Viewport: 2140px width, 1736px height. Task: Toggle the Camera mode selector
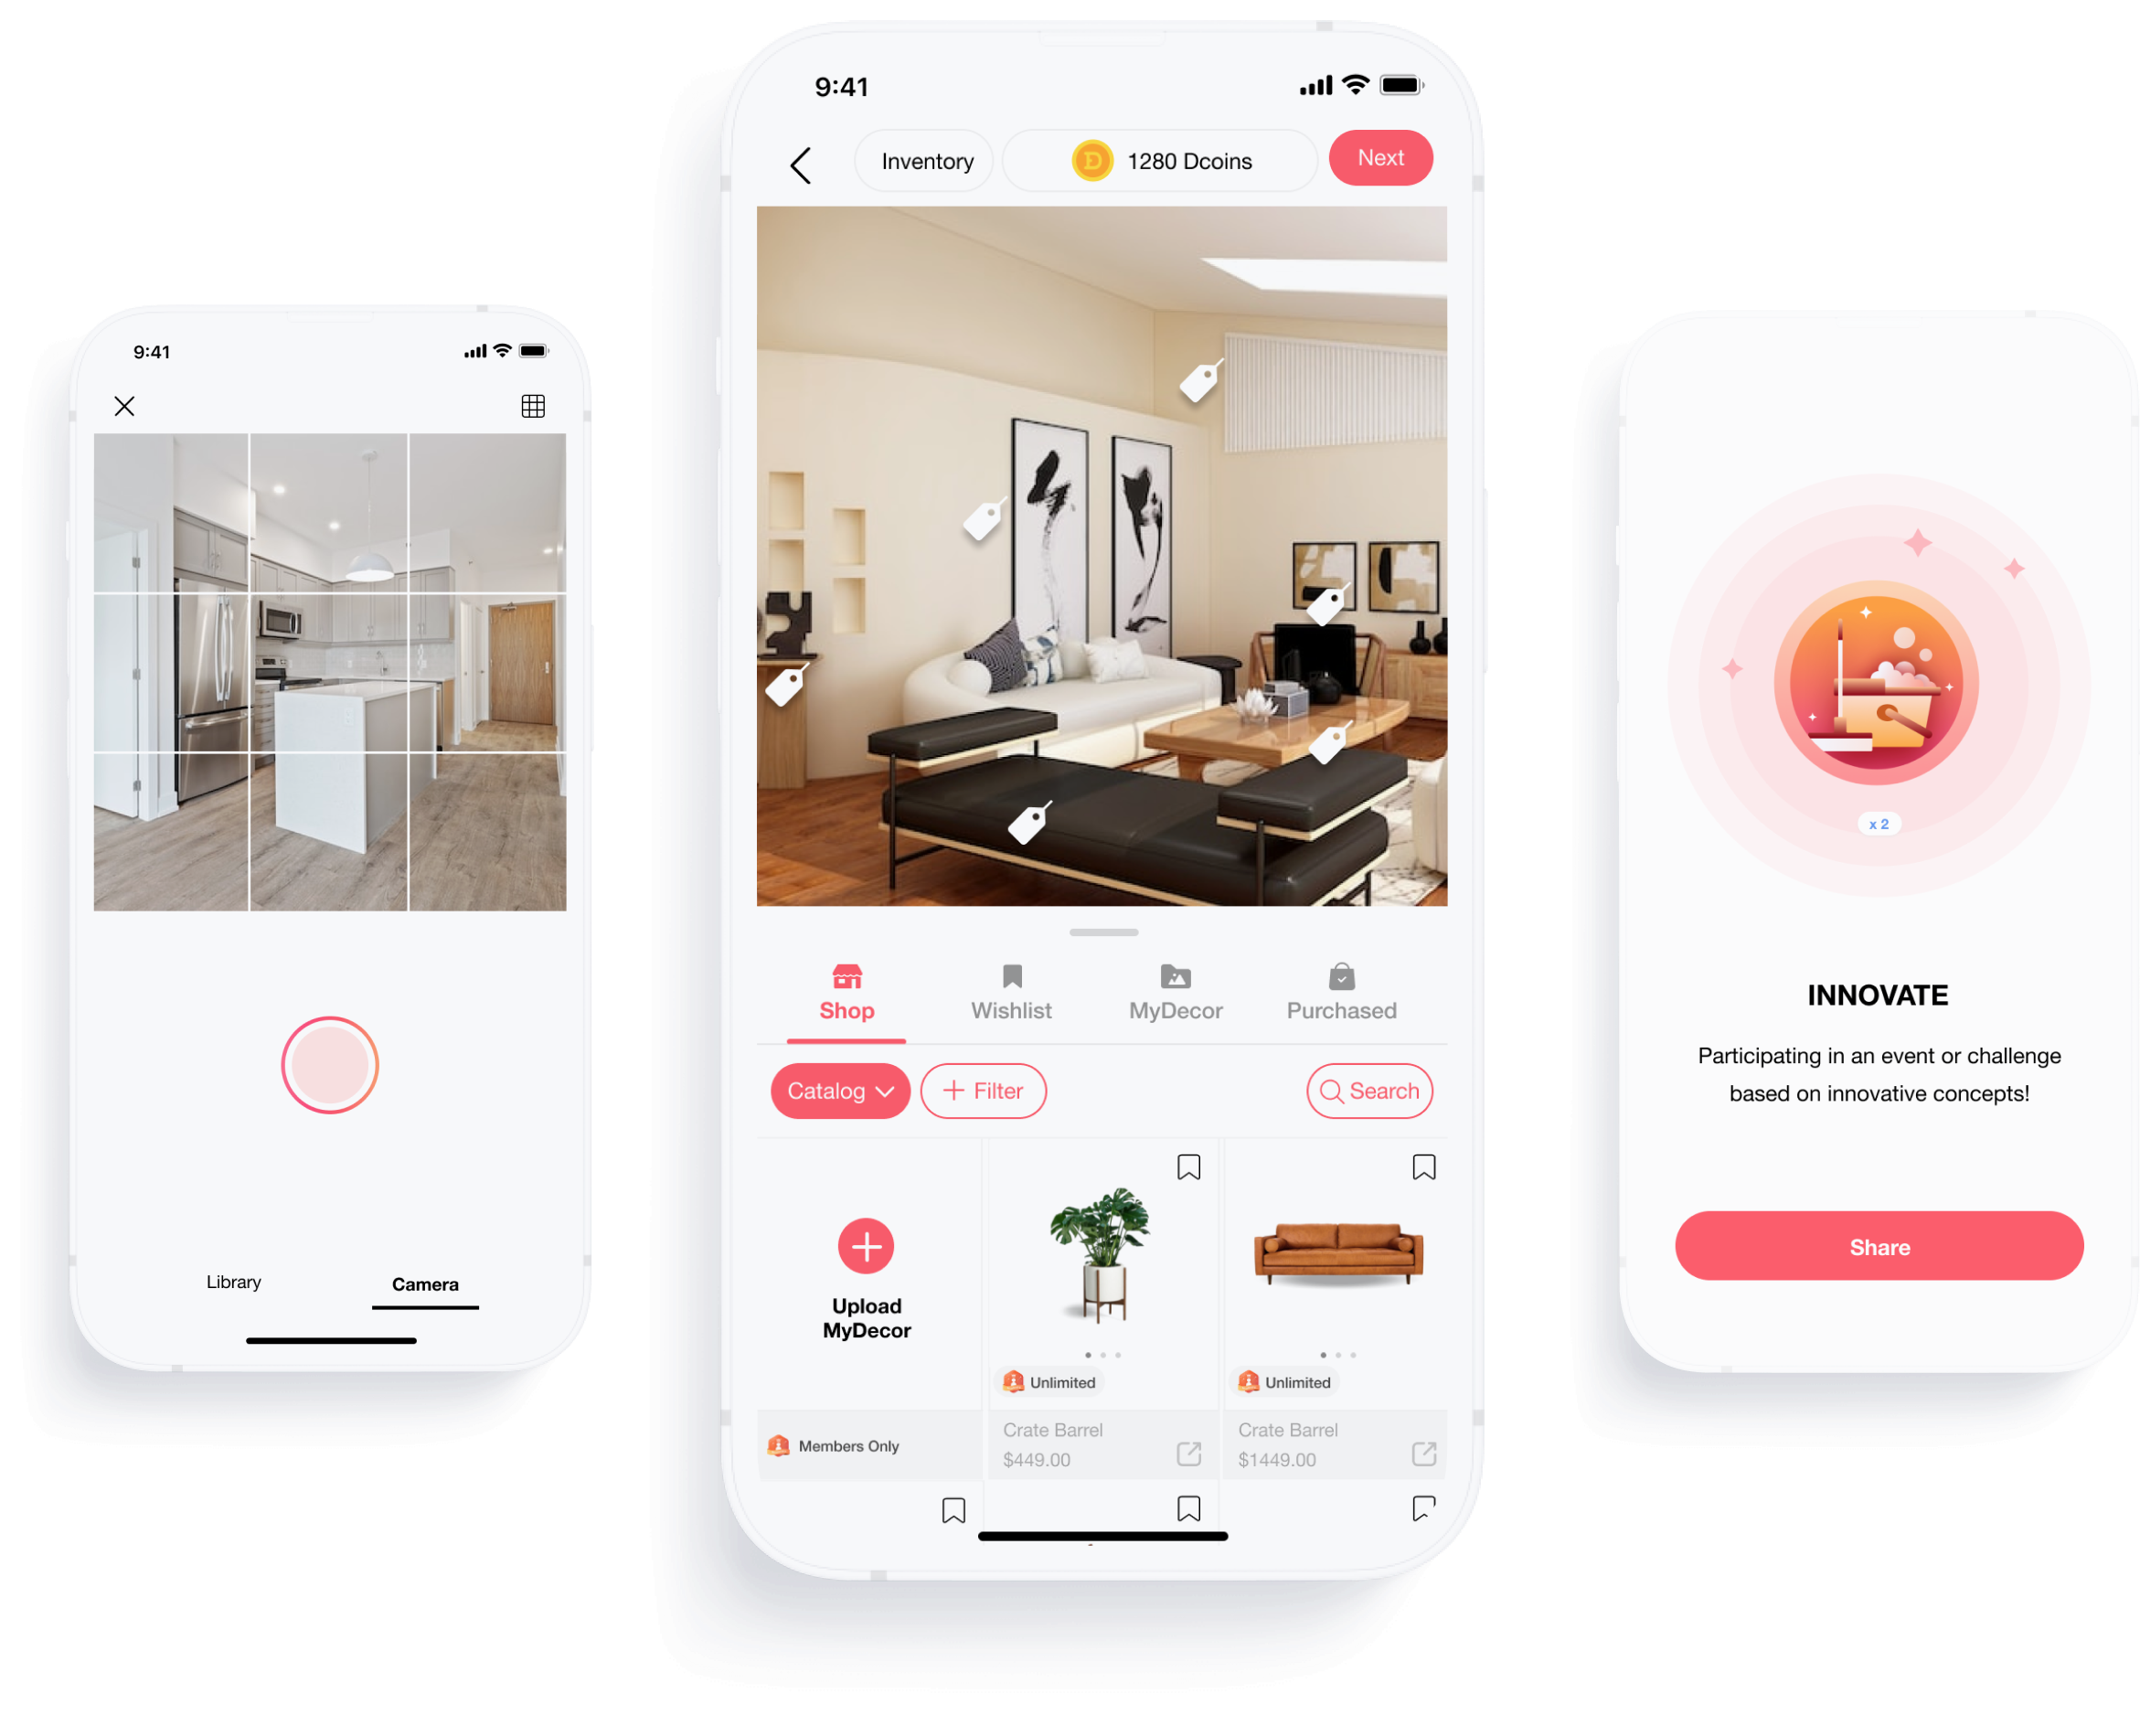(425, 1283)
